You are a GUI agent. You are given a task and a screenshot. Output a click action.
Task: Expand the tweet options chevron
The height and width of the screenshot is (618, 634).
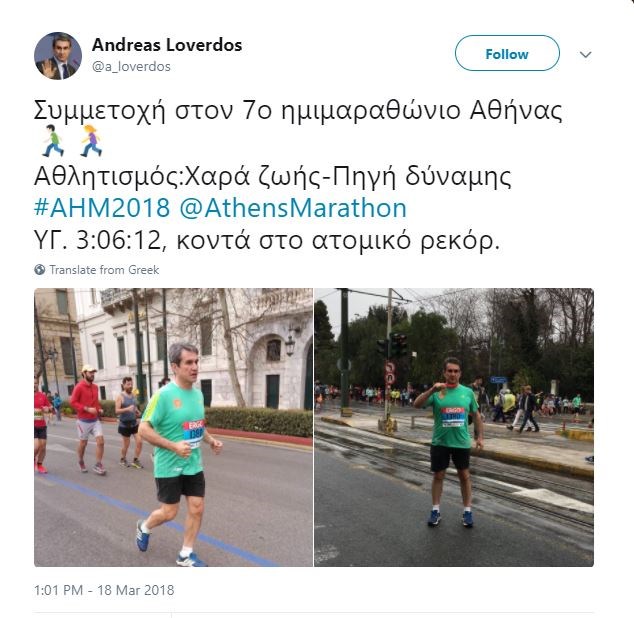point(585,54)
